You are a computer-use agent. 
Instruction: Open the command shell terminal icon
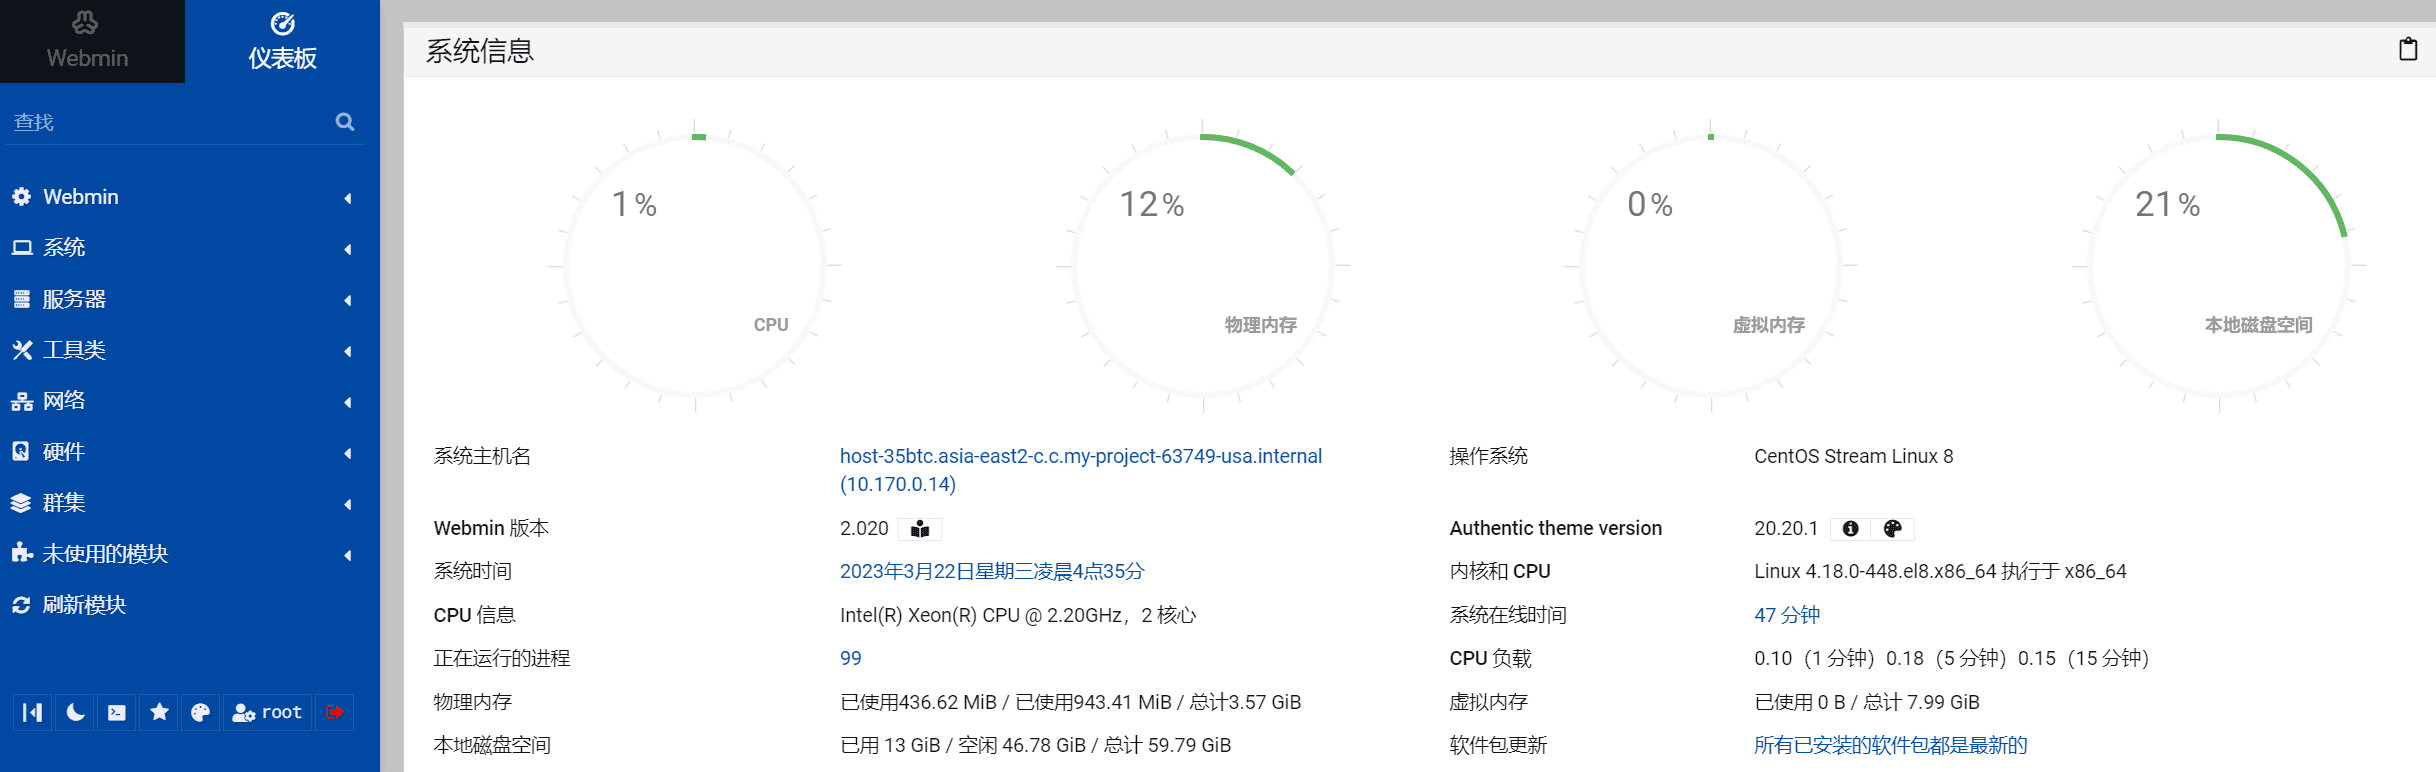(x=117, y=712)
